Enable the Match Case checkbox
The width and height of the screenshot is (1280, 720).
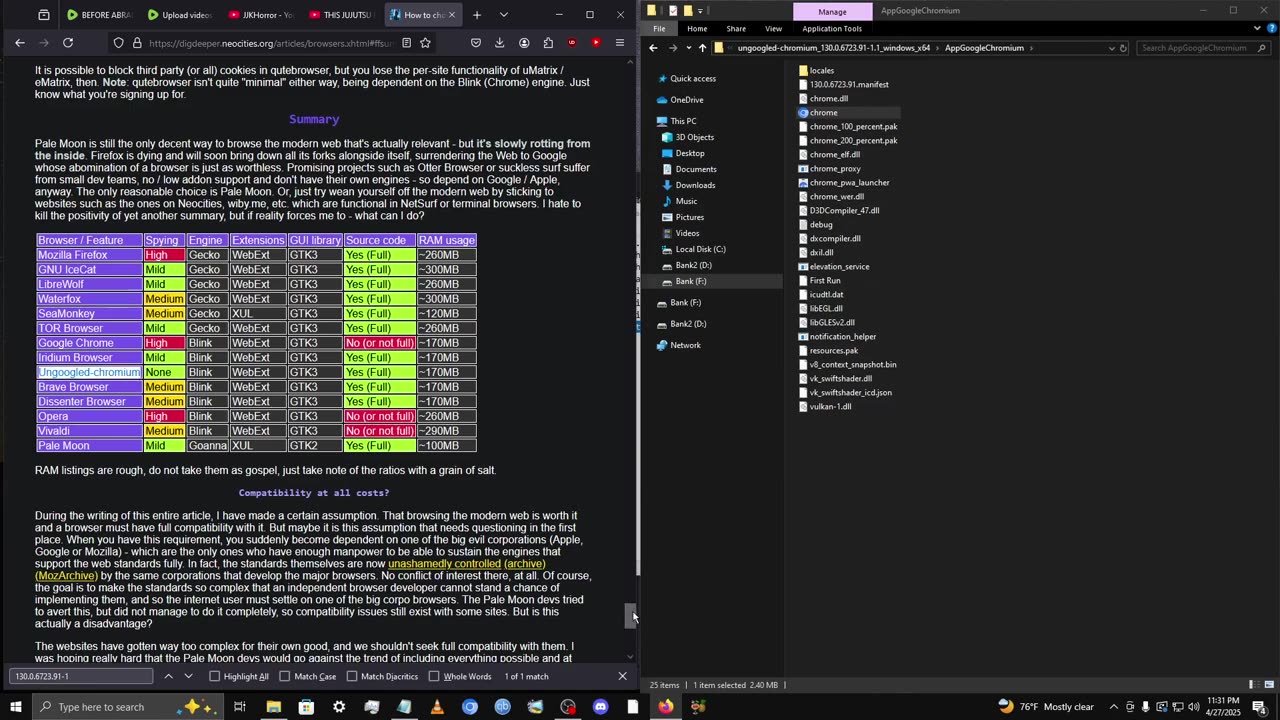click(285, 676)
